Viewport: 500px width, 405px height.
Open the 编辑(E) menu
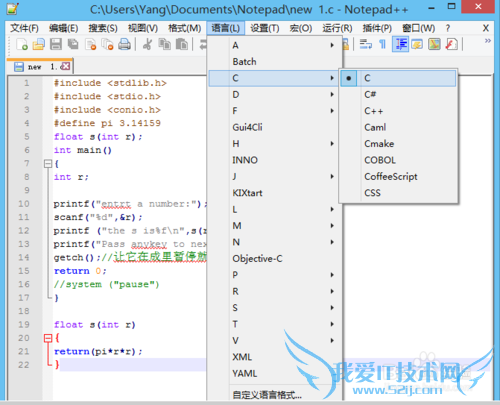tap(64, 28)
